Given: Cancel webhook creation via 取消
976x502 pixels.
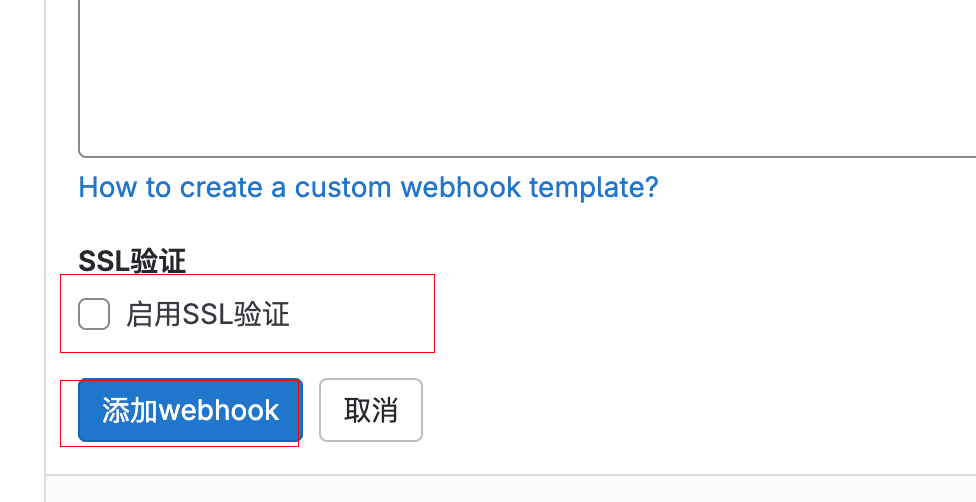Looking at the screenshot, I should click(x=371, y=410).
